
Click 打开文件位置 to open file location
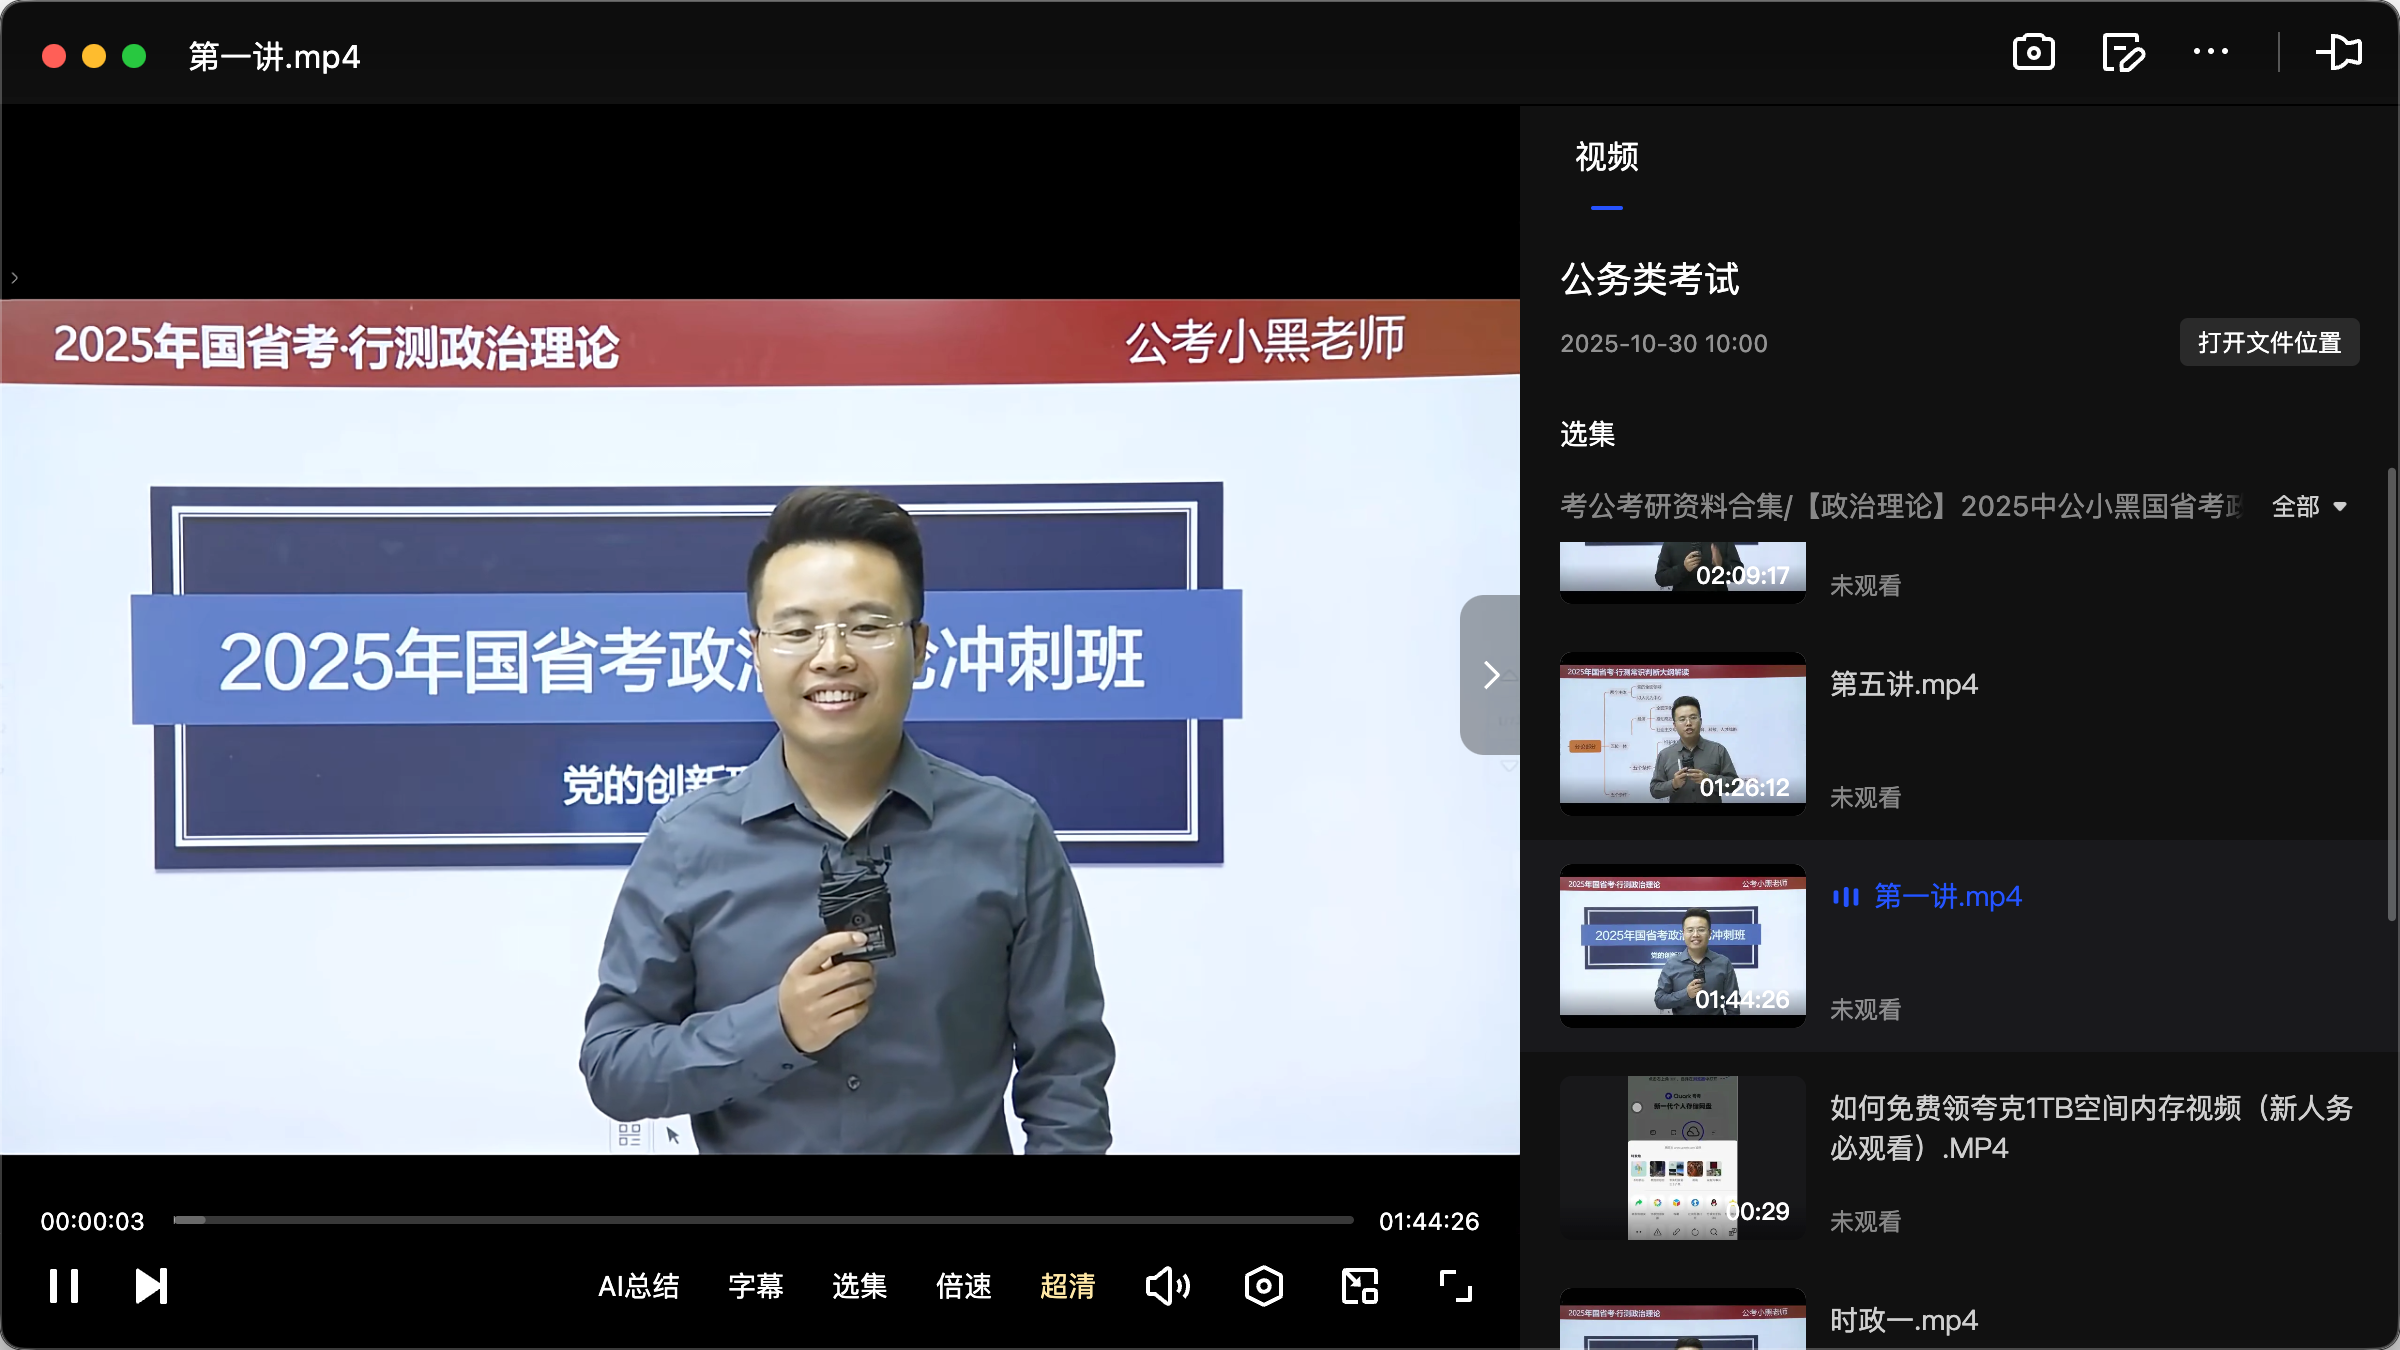click(x=2269, y=342)
